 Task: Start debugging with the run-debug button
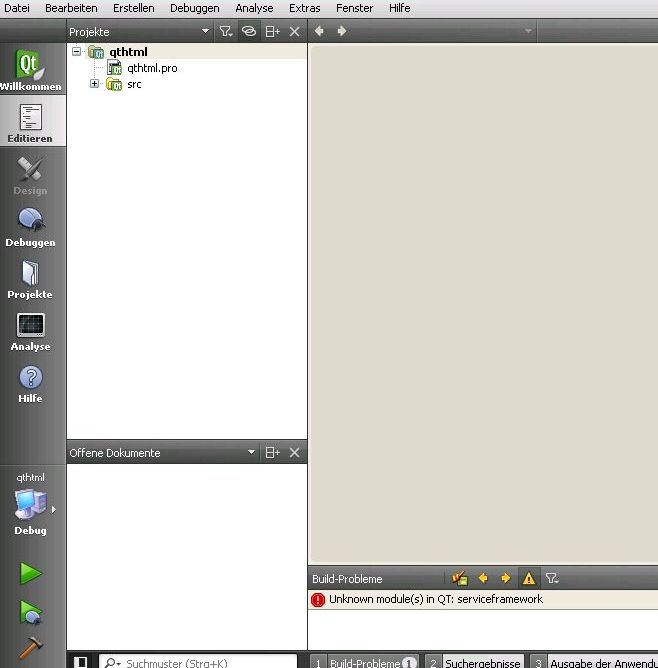(x=31, y=612)
